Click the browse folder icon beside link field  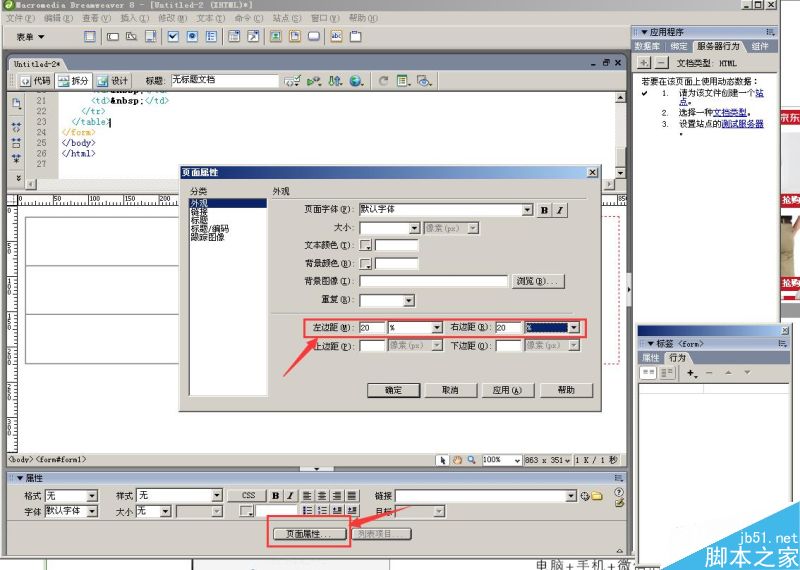597,496
